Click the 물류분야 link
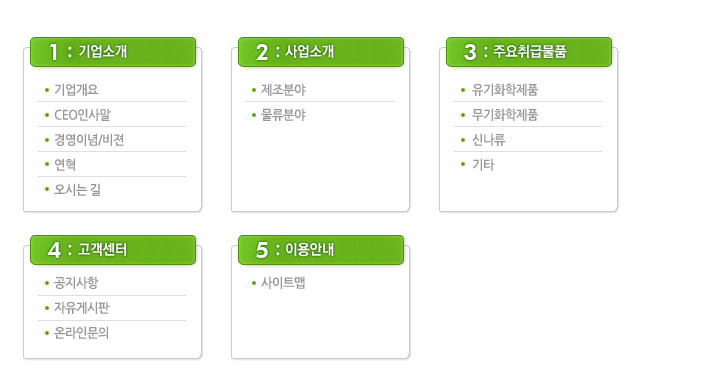This screenshot has width=702, height=388. pyautogui.click(x=283, y=115)
